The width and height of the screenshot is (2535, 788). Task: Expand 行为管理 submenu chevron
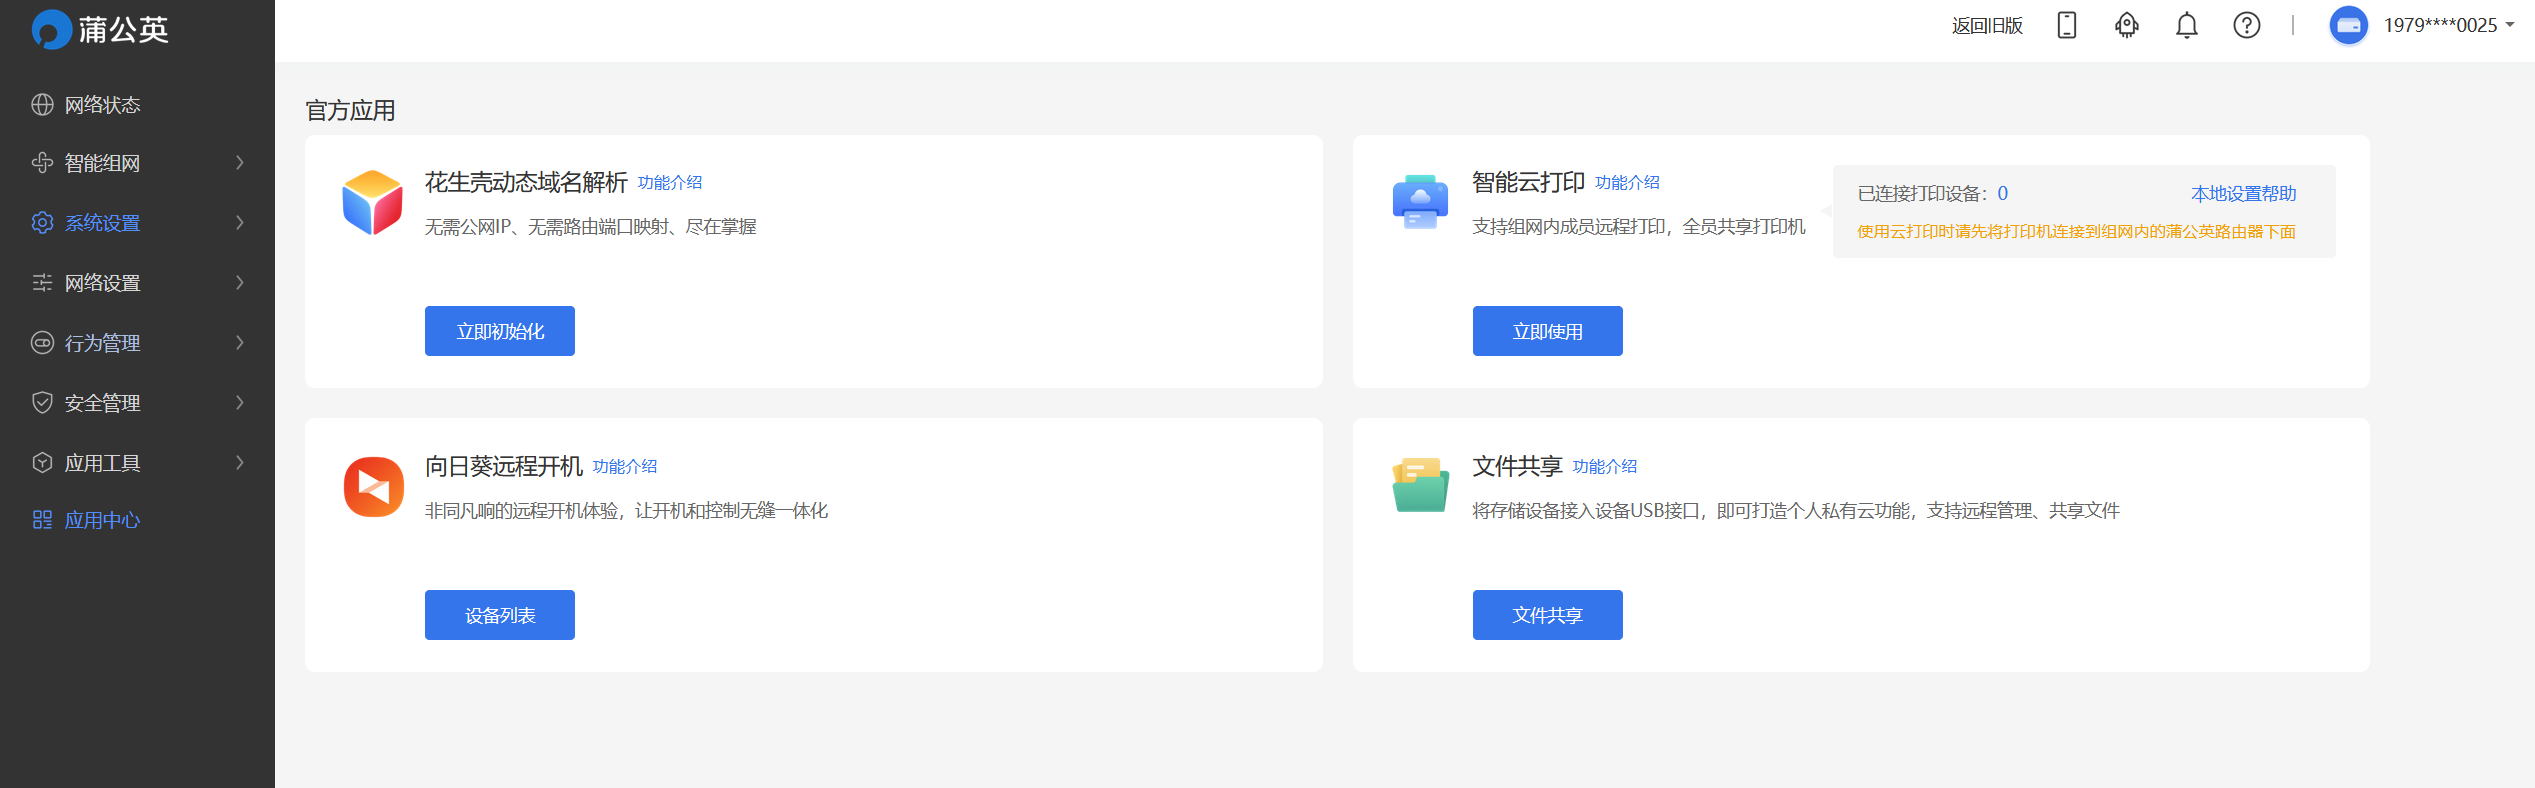point(240,343)
